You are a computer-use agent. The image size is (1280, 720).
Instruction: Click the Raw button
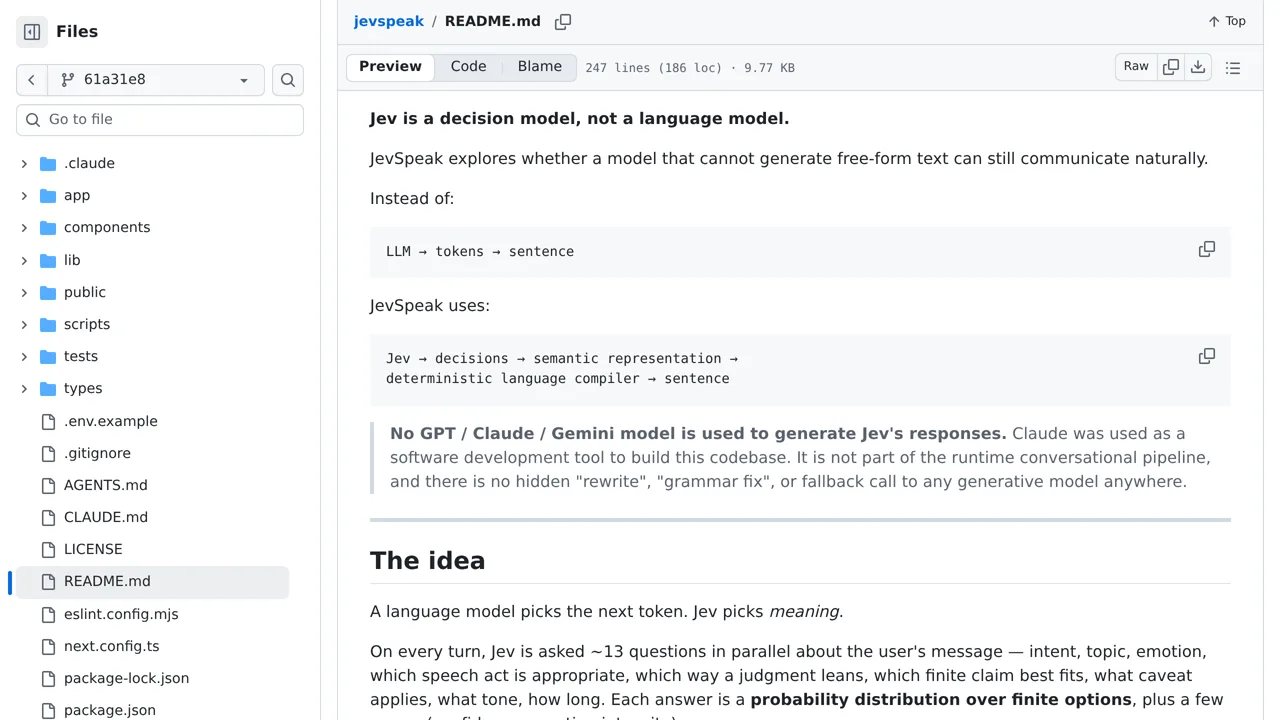click(x=1136, y=67)
